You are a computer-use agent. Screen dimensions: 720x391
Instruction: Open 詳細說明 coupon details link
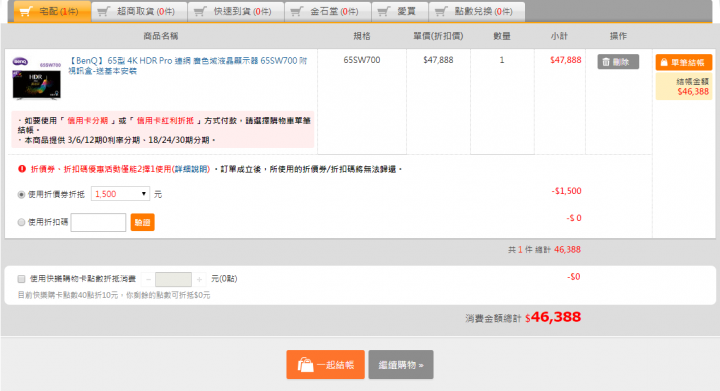191,169
